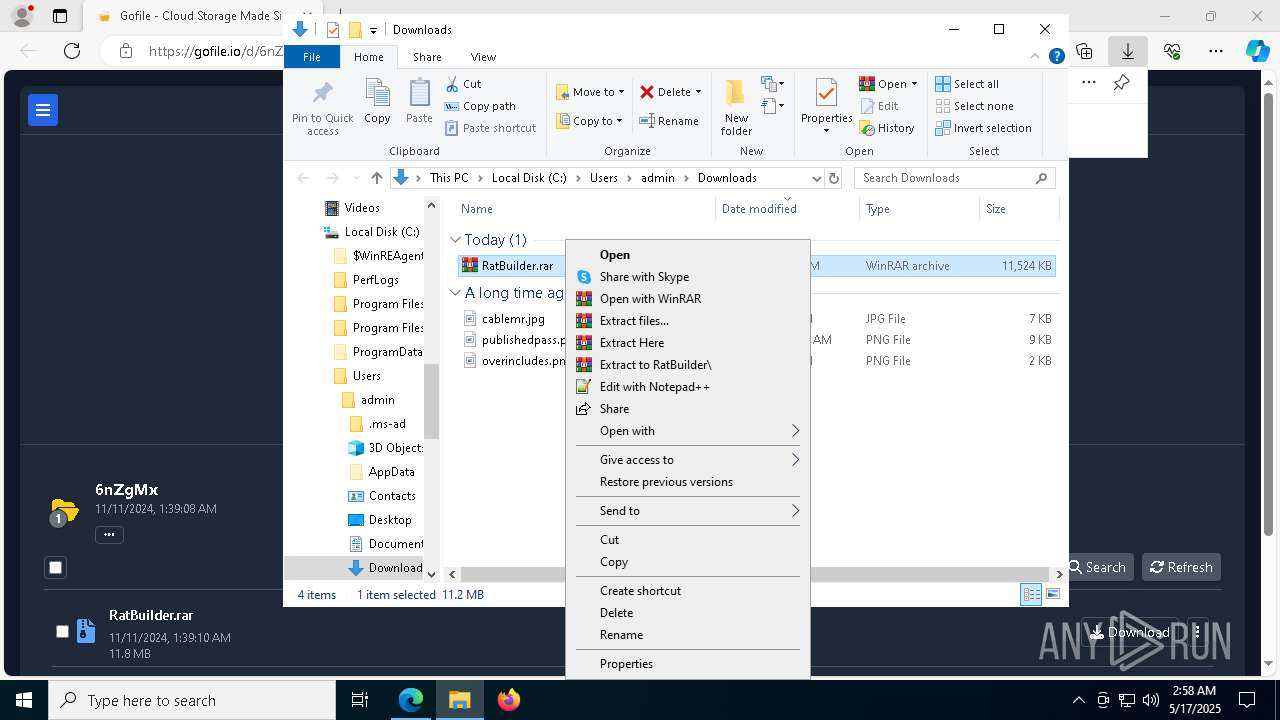Image resolution: width=1280 pixels, height=720 pixels.
Task: Click Invert selection in ribbon
Action: [x=983, y=128]
